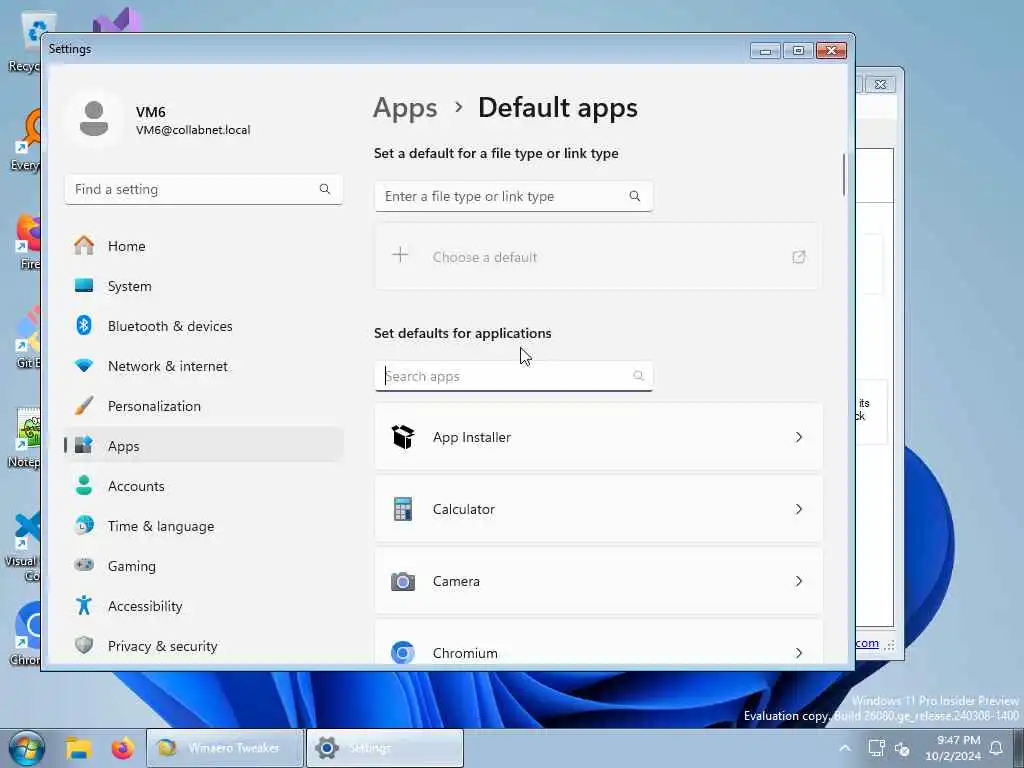Click the Chromium label
This screenshot has height=768, width=1024.
click(465, 653)
